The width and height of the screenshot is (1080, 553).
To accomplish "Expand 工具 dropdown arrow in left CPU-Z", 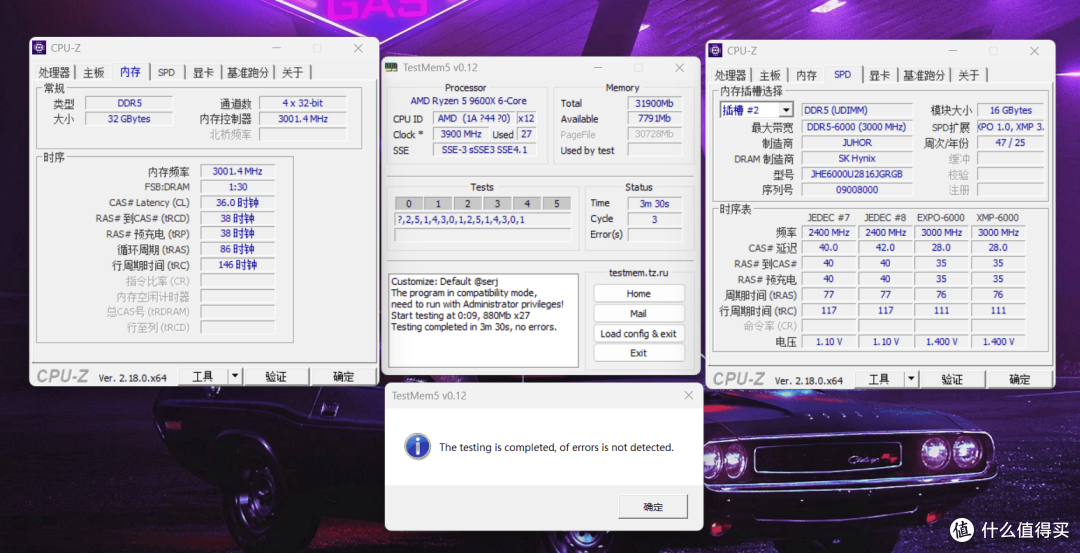I will [235, 376].
